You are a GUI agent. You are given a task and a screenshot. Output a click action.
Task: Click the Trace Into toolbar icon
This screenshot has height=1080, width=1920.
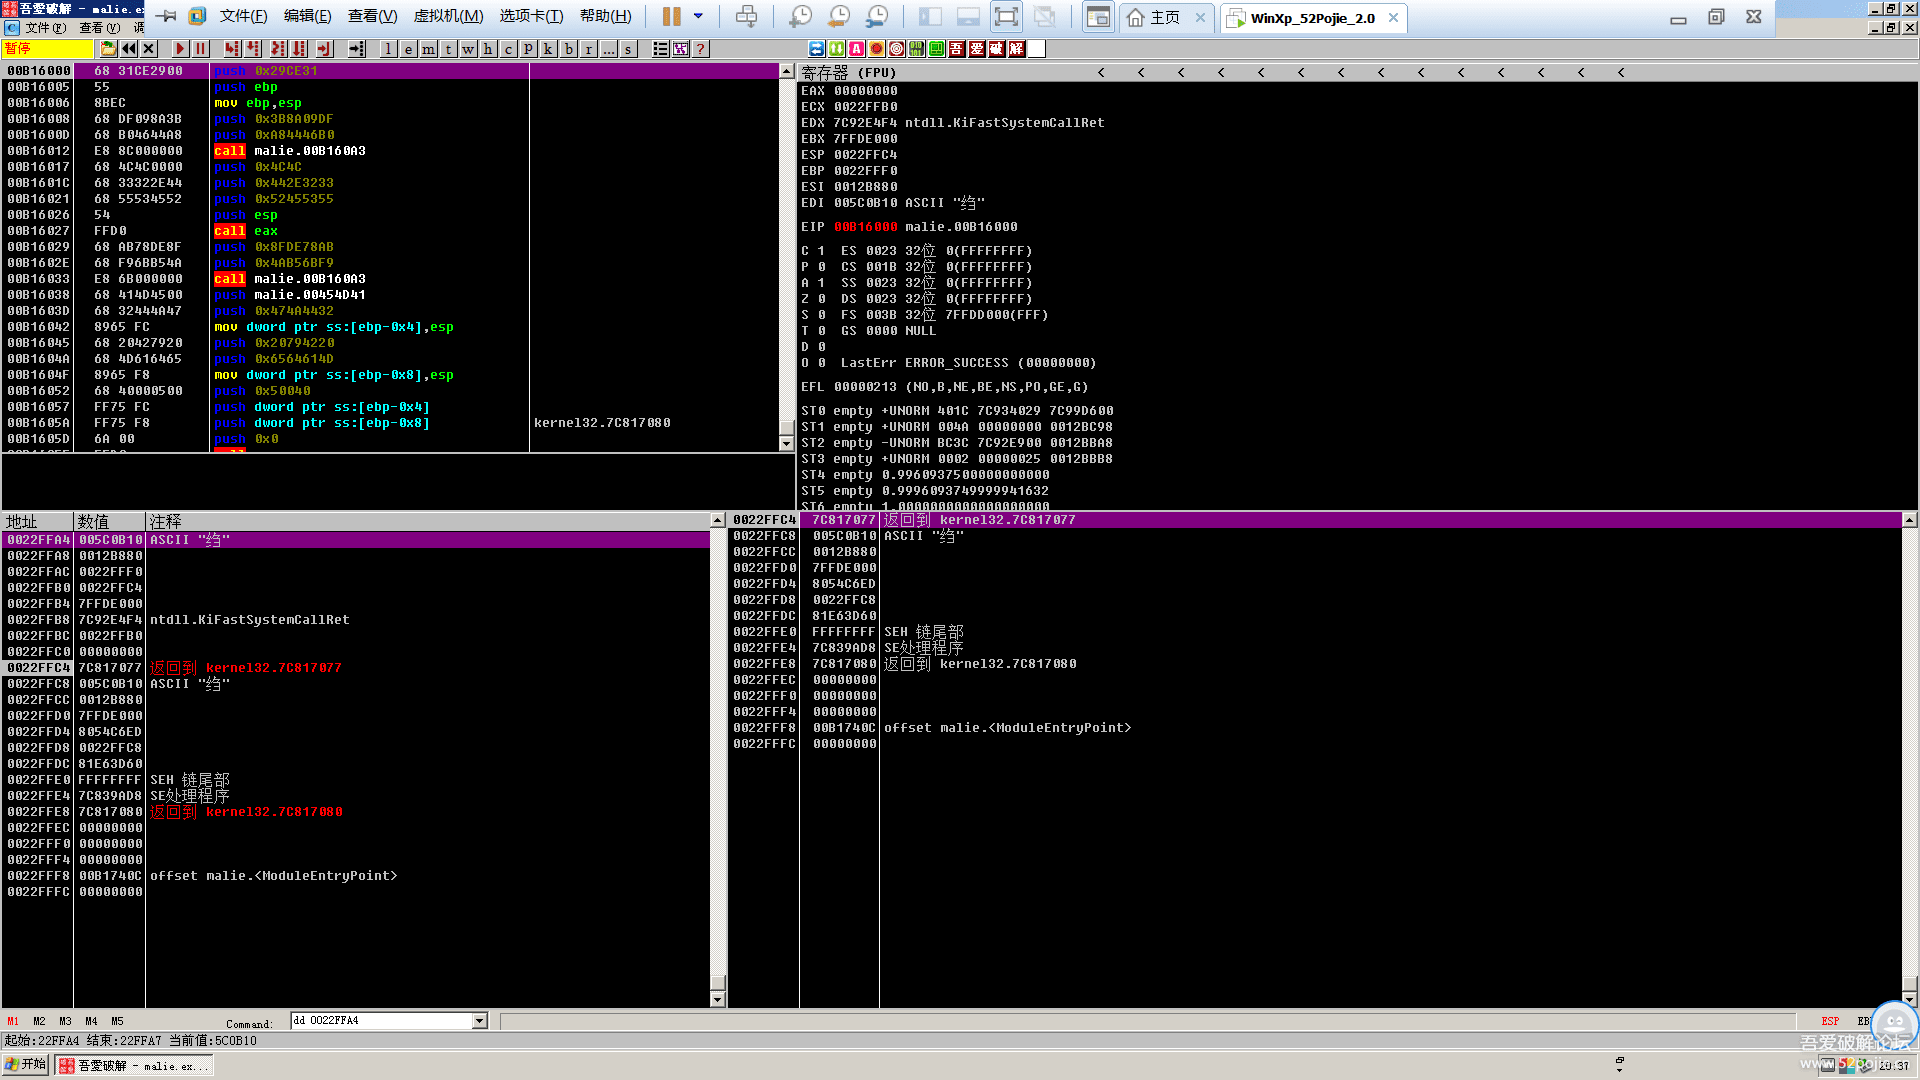(x=278, y=49)
